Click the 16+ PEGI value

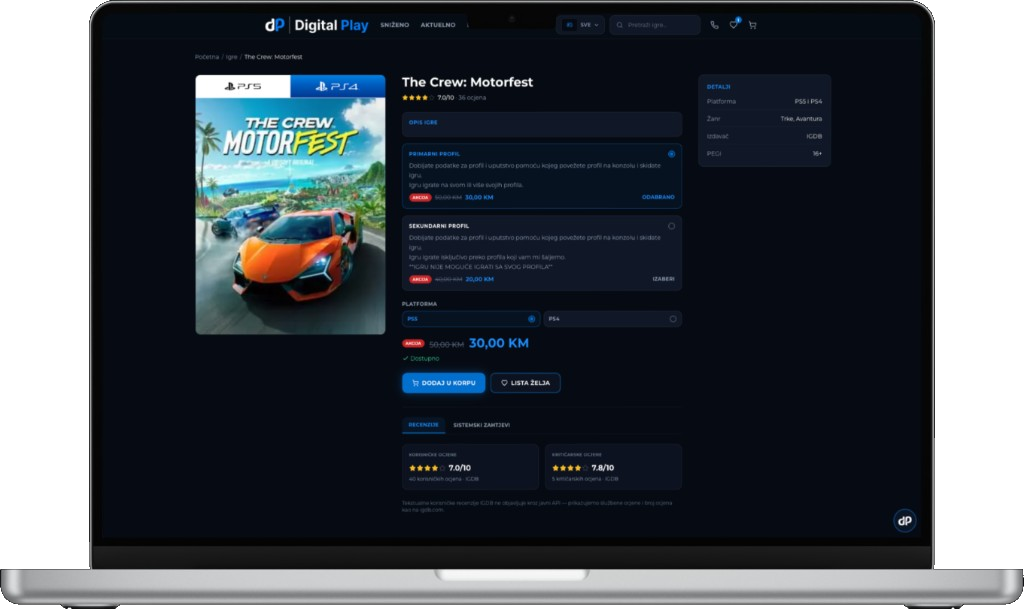coord(817,154)
